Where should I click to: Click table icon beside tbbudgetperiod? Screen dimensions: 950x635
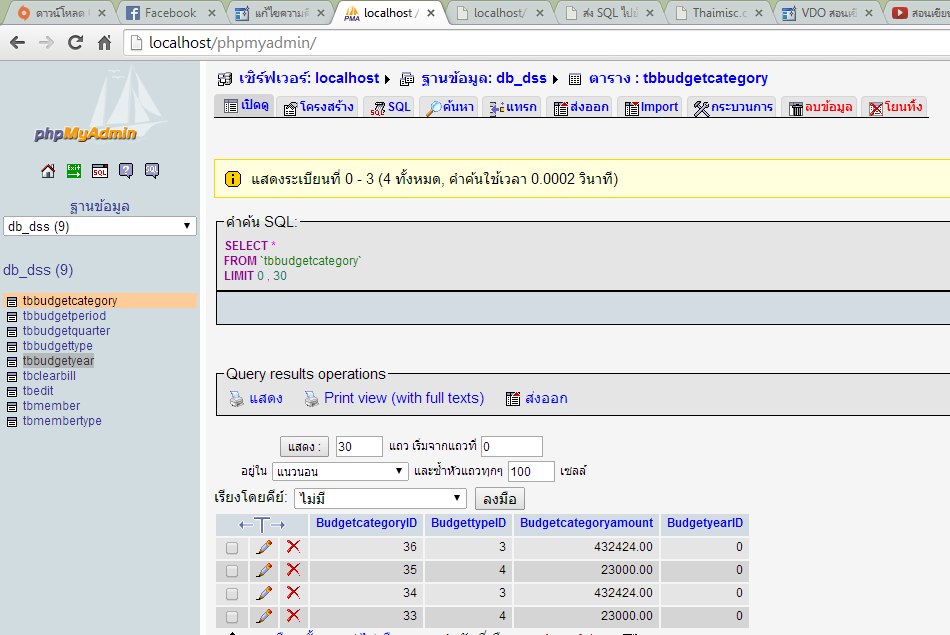tap(12, 317)
